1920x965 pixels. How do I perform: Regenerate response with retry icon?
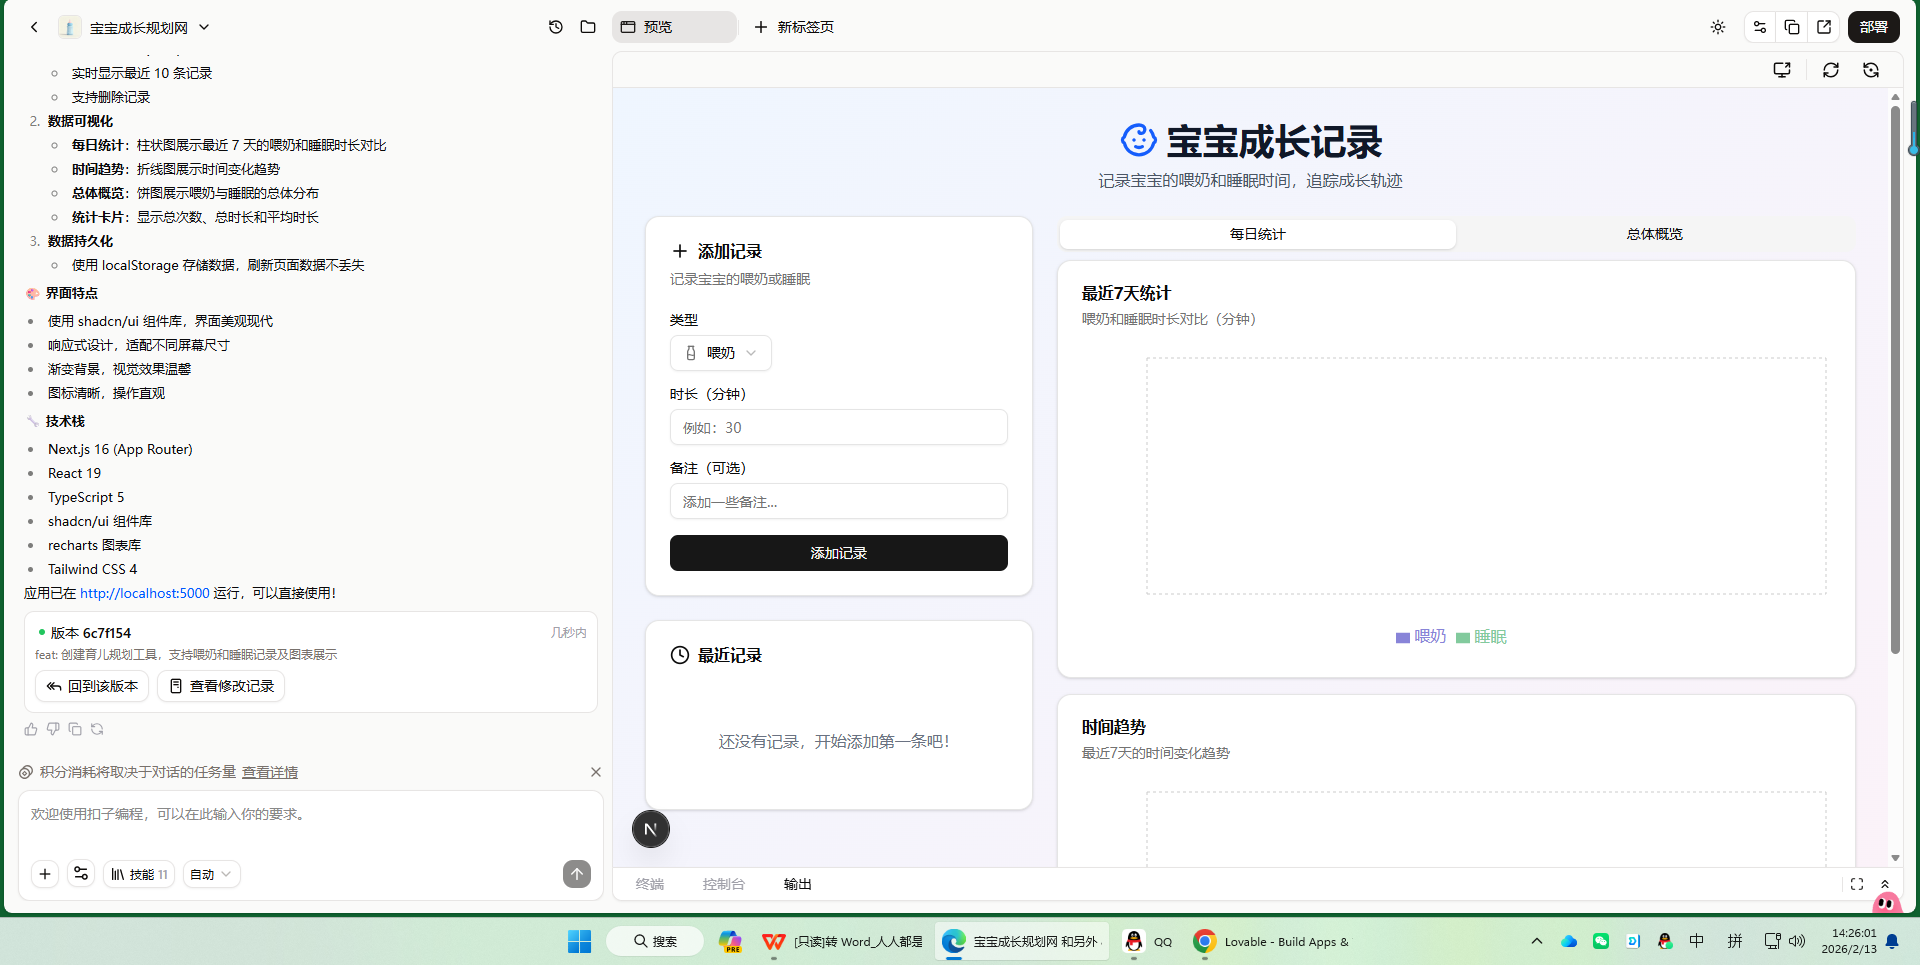coord(97,729)
